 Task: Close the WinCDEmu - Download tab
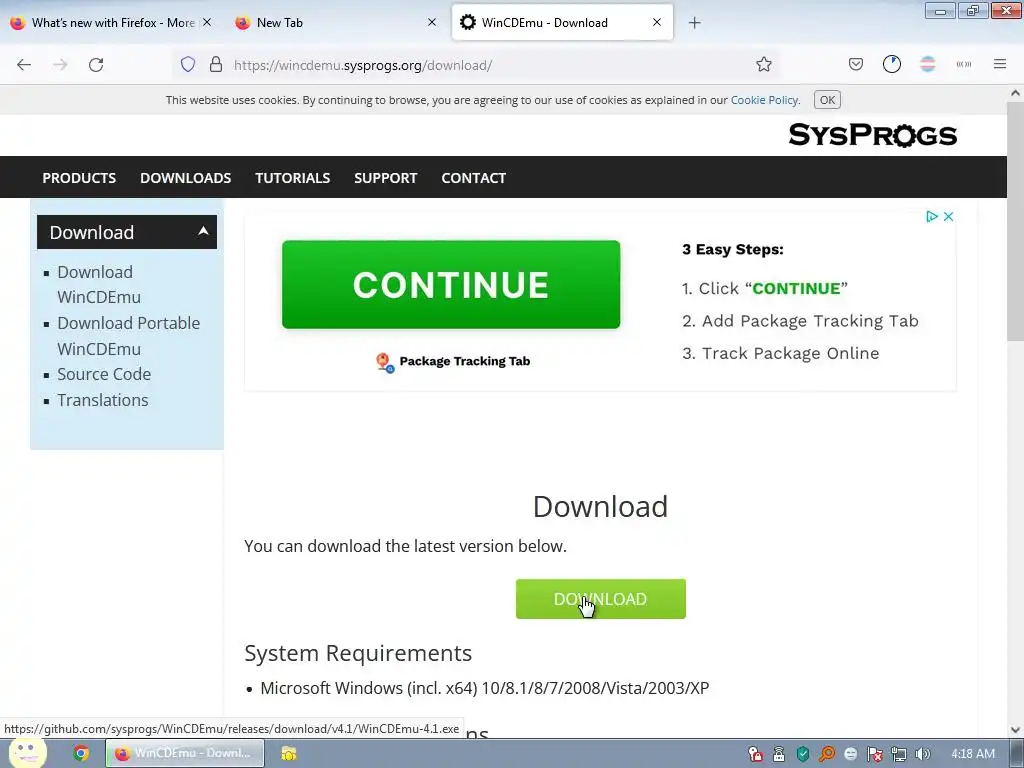coord(657,22)
